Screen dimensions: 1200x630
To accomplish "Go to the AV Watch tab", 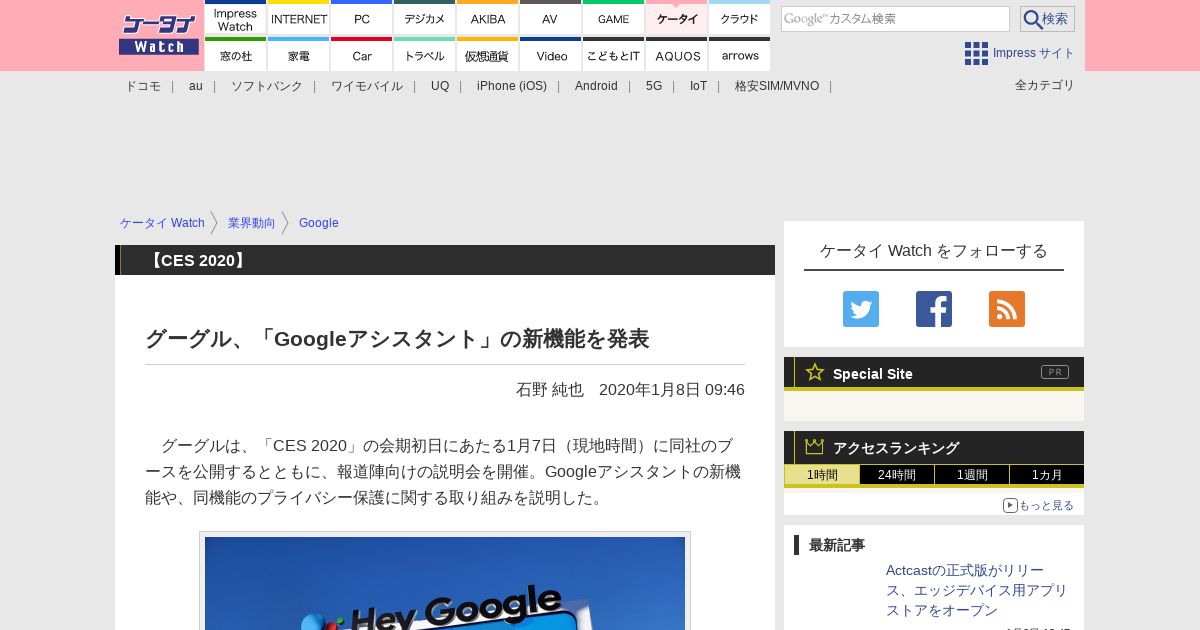I will click(551, 18).
